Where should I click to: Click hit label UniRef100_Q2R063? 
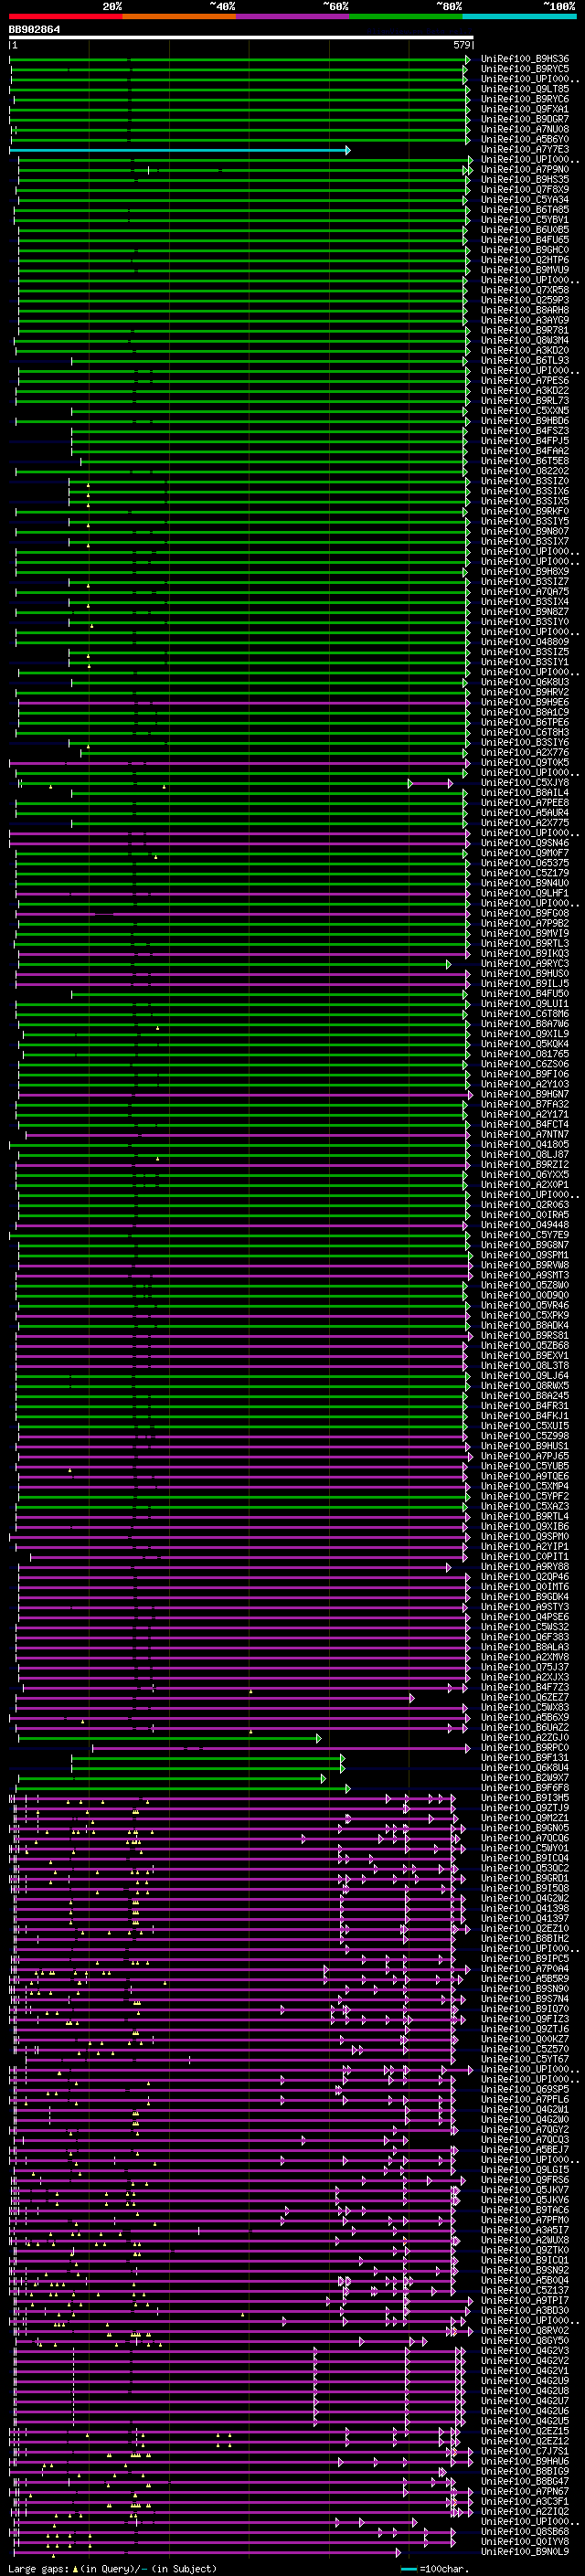click(525, 1205)
